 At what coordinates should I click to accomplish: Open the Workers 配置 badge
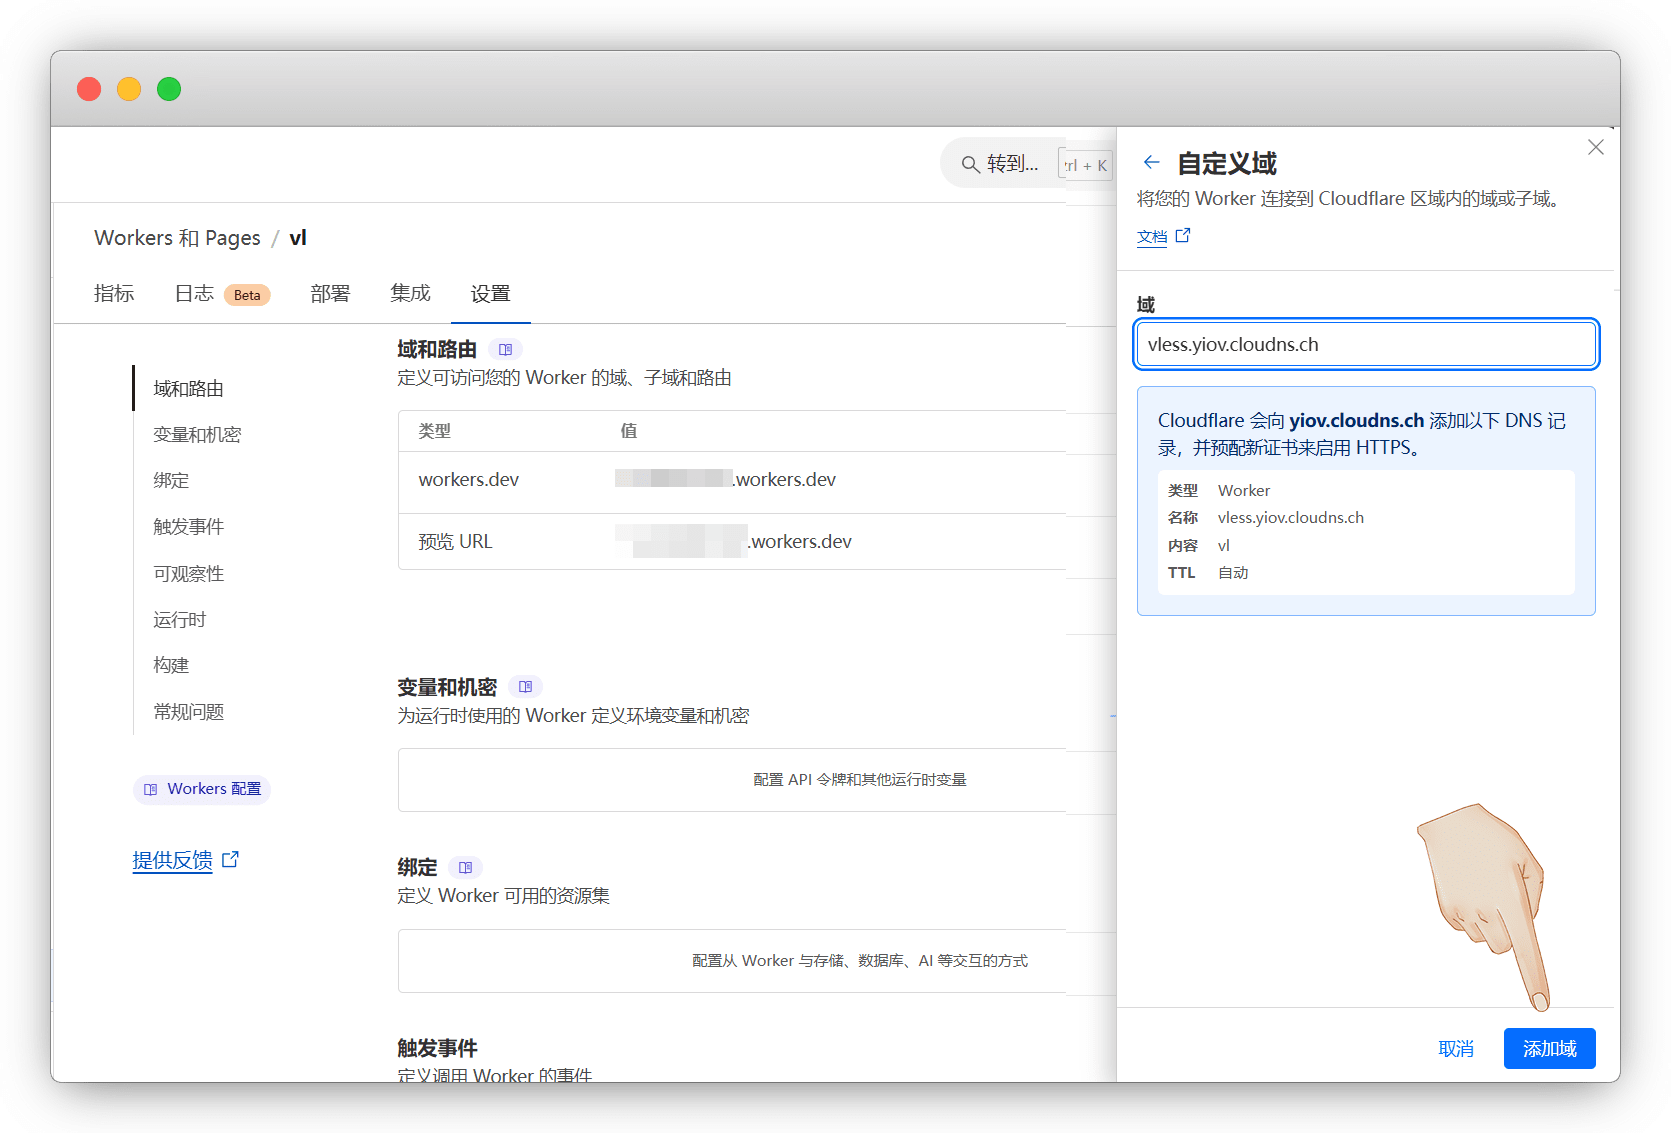click(202, 789)
